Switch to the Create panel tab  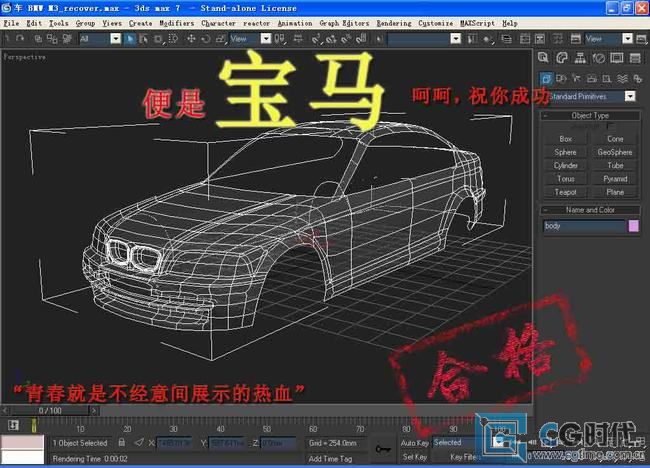tap(543, 58)
